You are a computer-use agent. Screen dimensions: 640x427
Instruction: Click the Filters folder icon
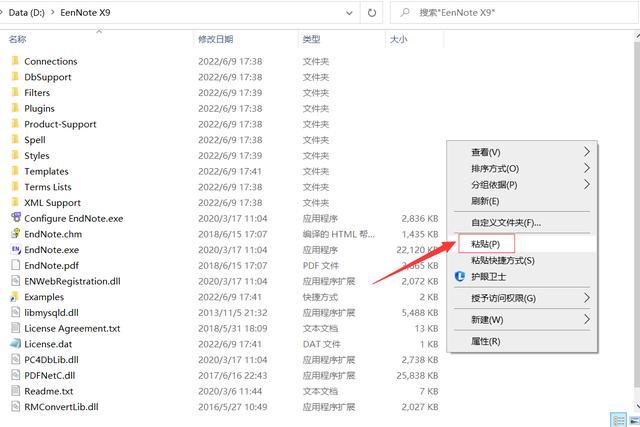[x=15, y=92]
